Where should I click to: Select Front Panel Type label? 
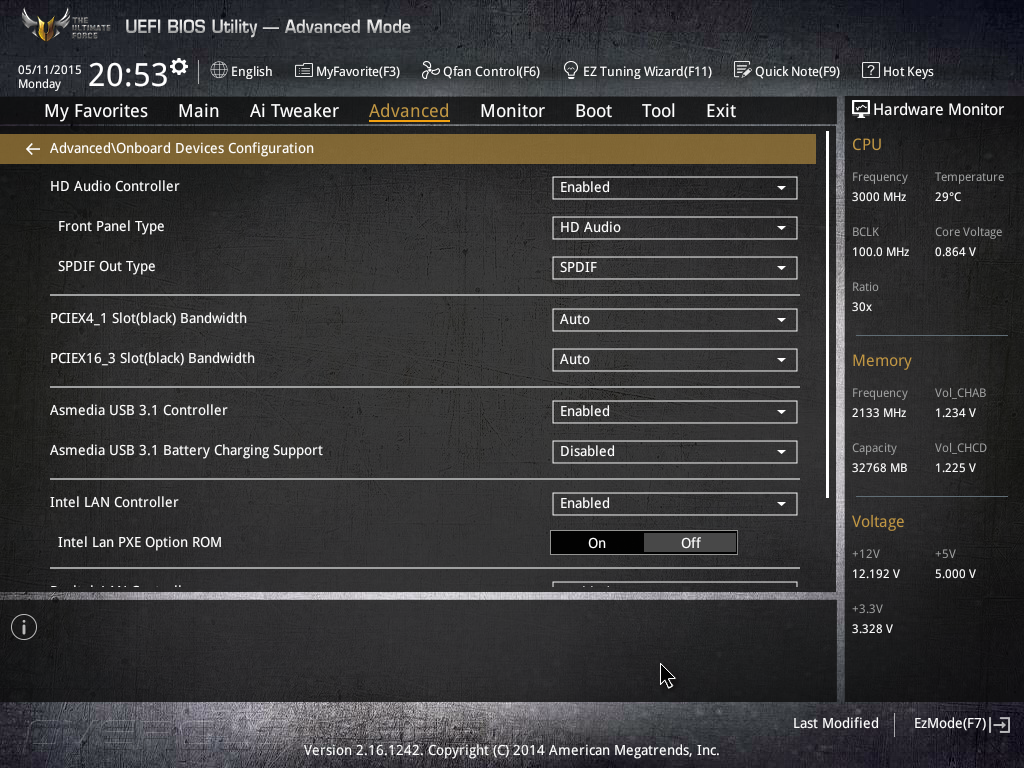tap(111, 227)
